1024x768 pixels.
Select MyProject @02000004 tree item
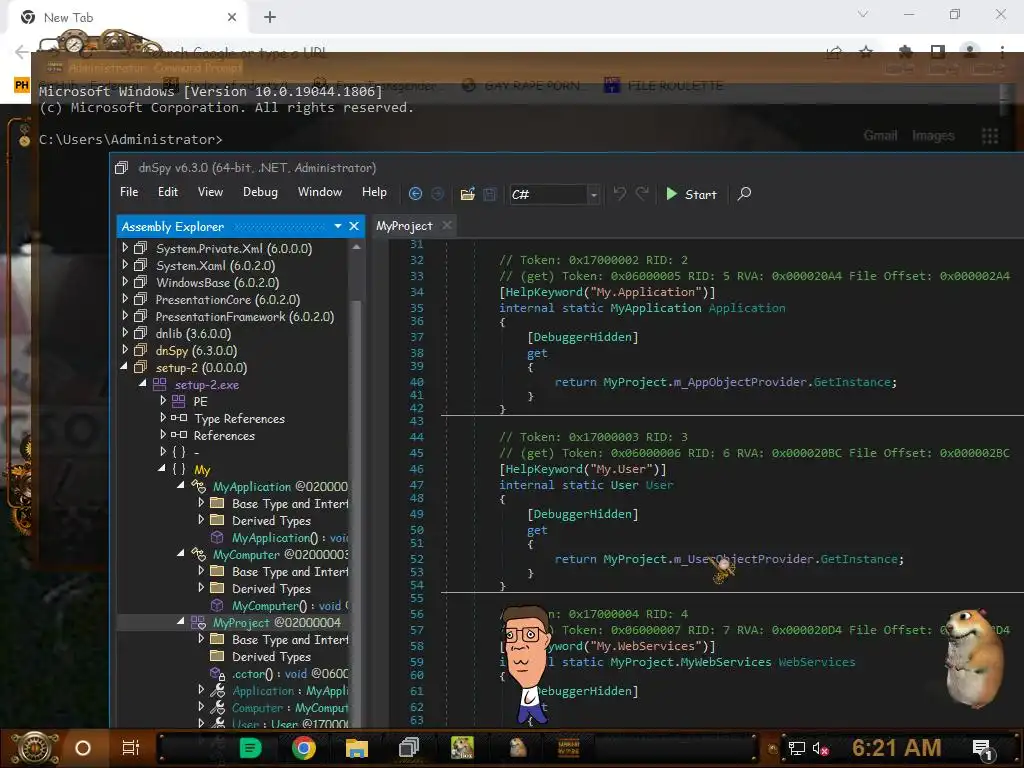tap(276, 623)
